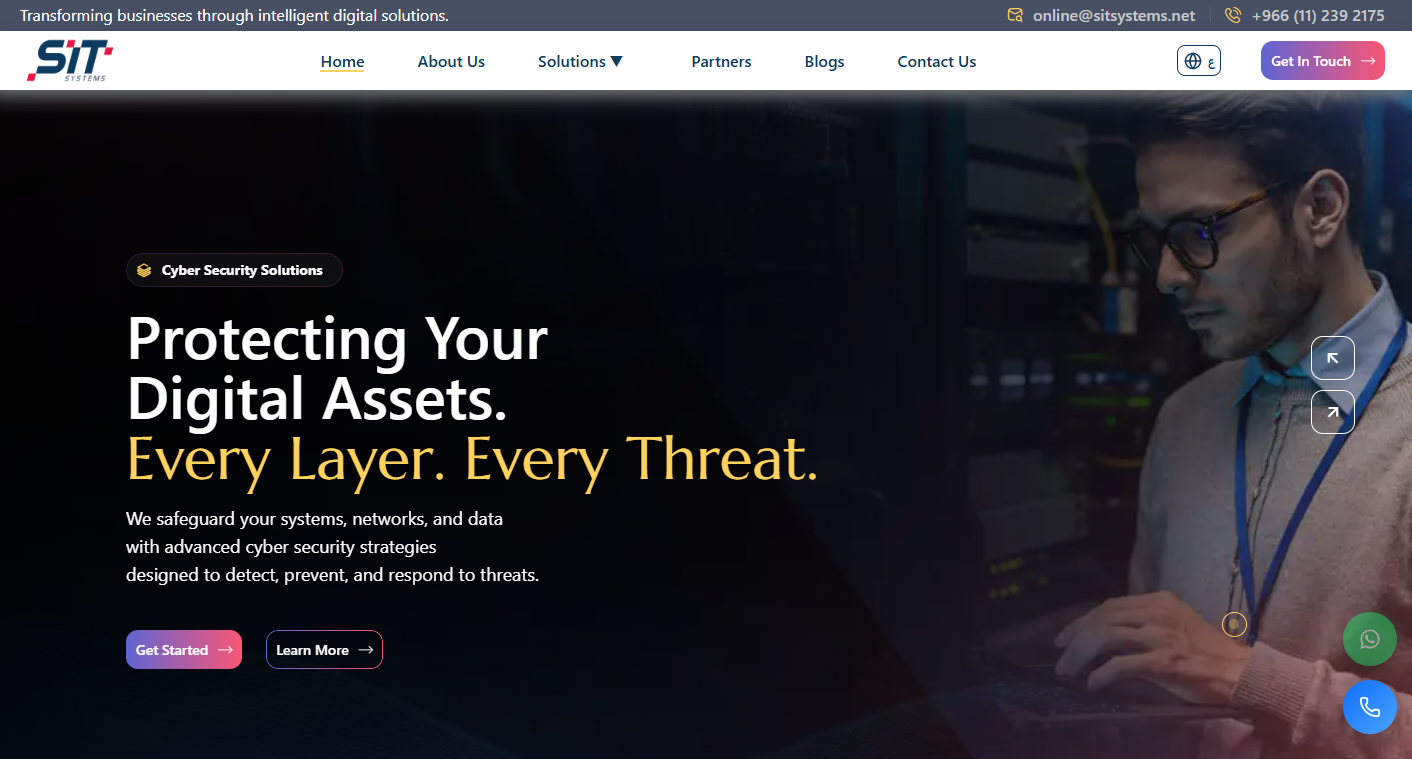Click the "We safeguard your systems" paragraph
This screenshot has height=759, width=1412.
pyautogui.click(x=332, y=547)
